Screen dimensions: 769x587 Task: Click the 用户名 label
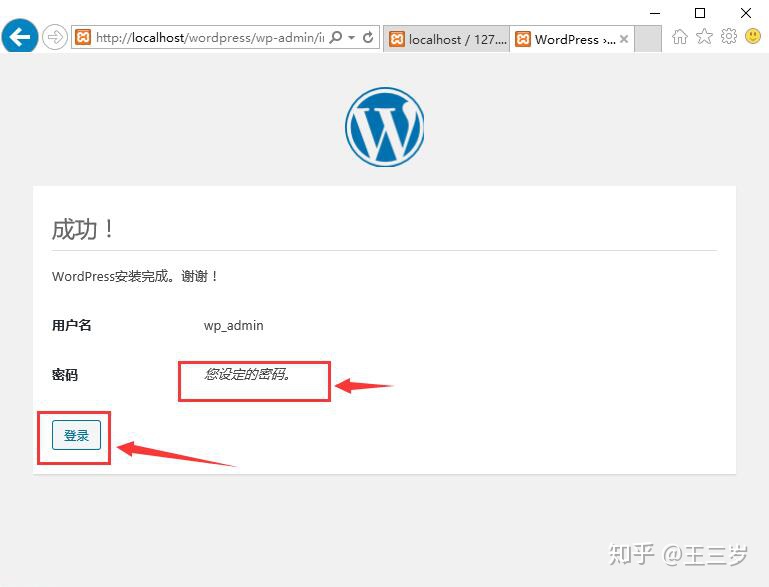click(x=72, y=326)
